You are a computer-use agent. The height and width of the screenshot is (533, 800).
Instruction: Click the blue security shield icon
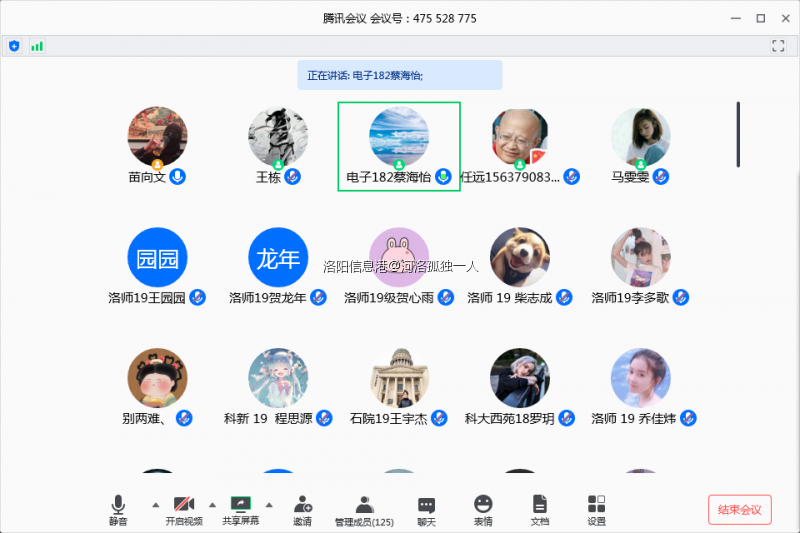point(14,46)
